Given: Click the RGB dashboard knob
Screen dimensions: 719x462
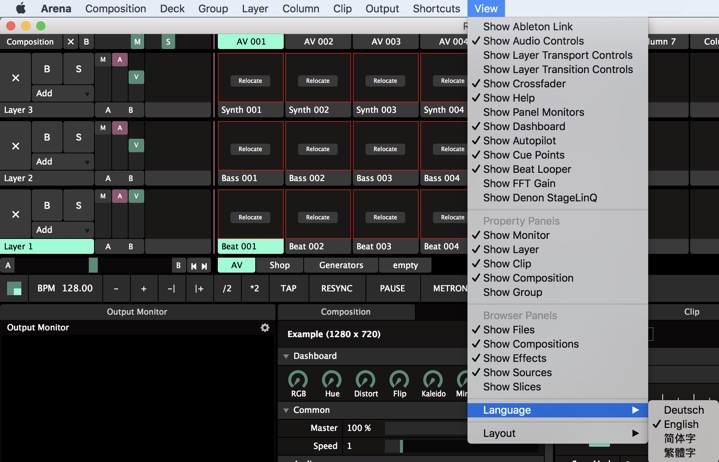Looking at the screenshot, I should (x=298, y=380).
